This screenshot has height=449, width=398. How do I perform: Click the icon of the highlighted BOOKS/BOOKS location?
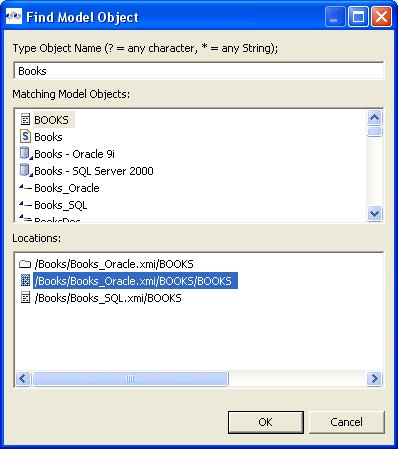[25, 281]
